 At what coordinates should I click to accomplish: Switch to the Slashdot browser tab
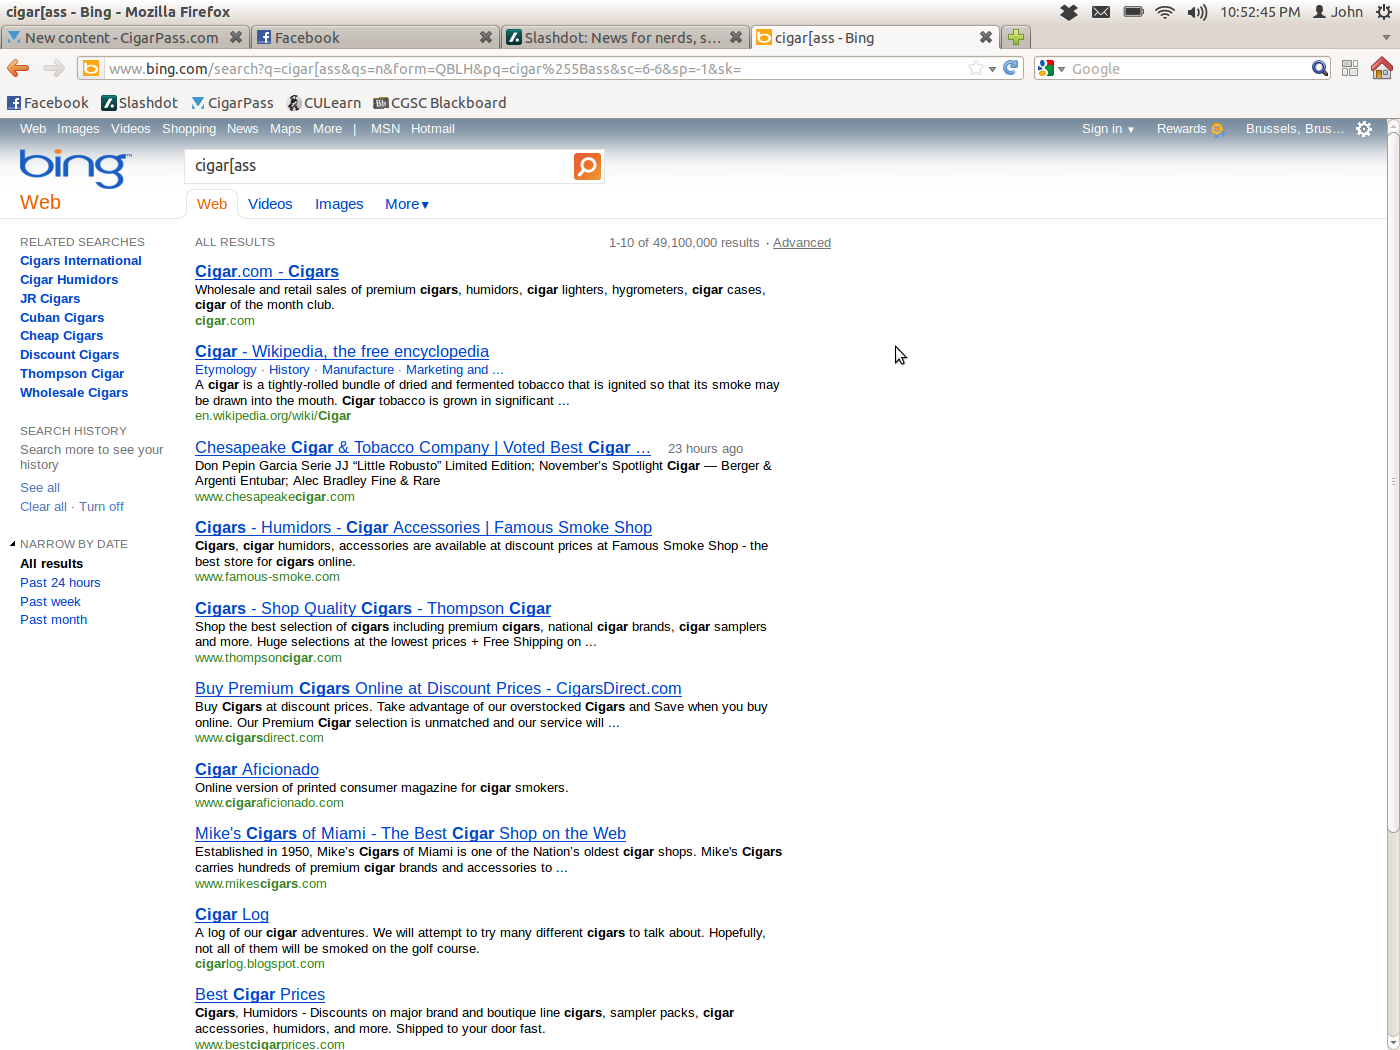[x=624, y=37]
